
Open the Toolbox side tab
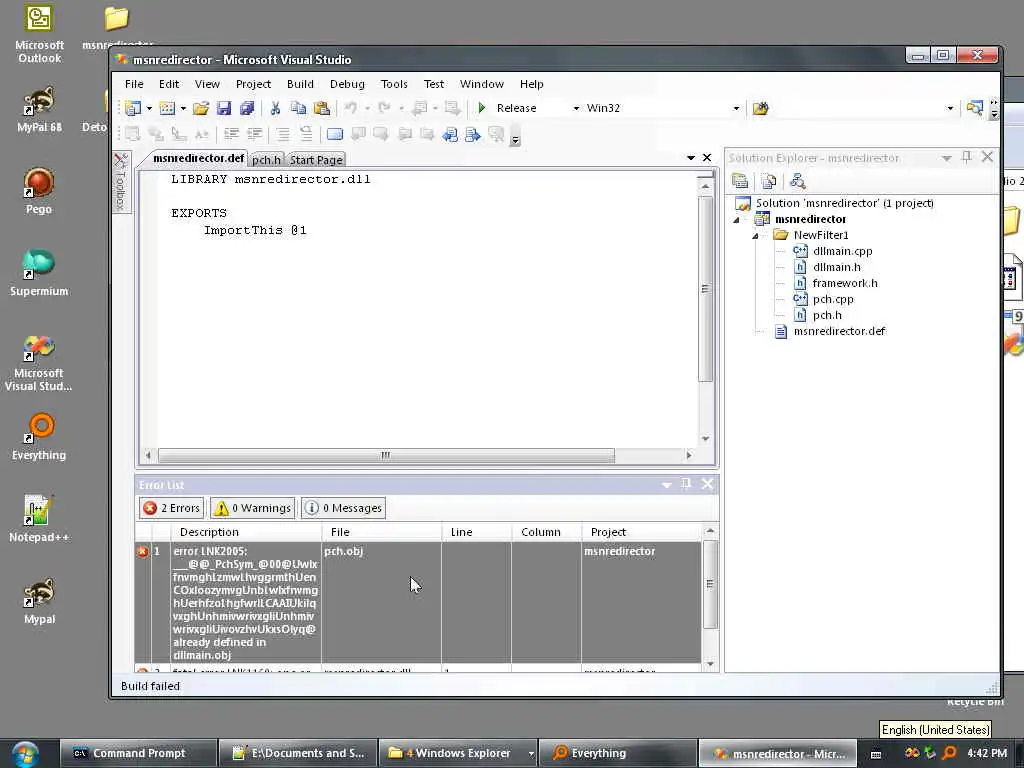click(121, 182)
